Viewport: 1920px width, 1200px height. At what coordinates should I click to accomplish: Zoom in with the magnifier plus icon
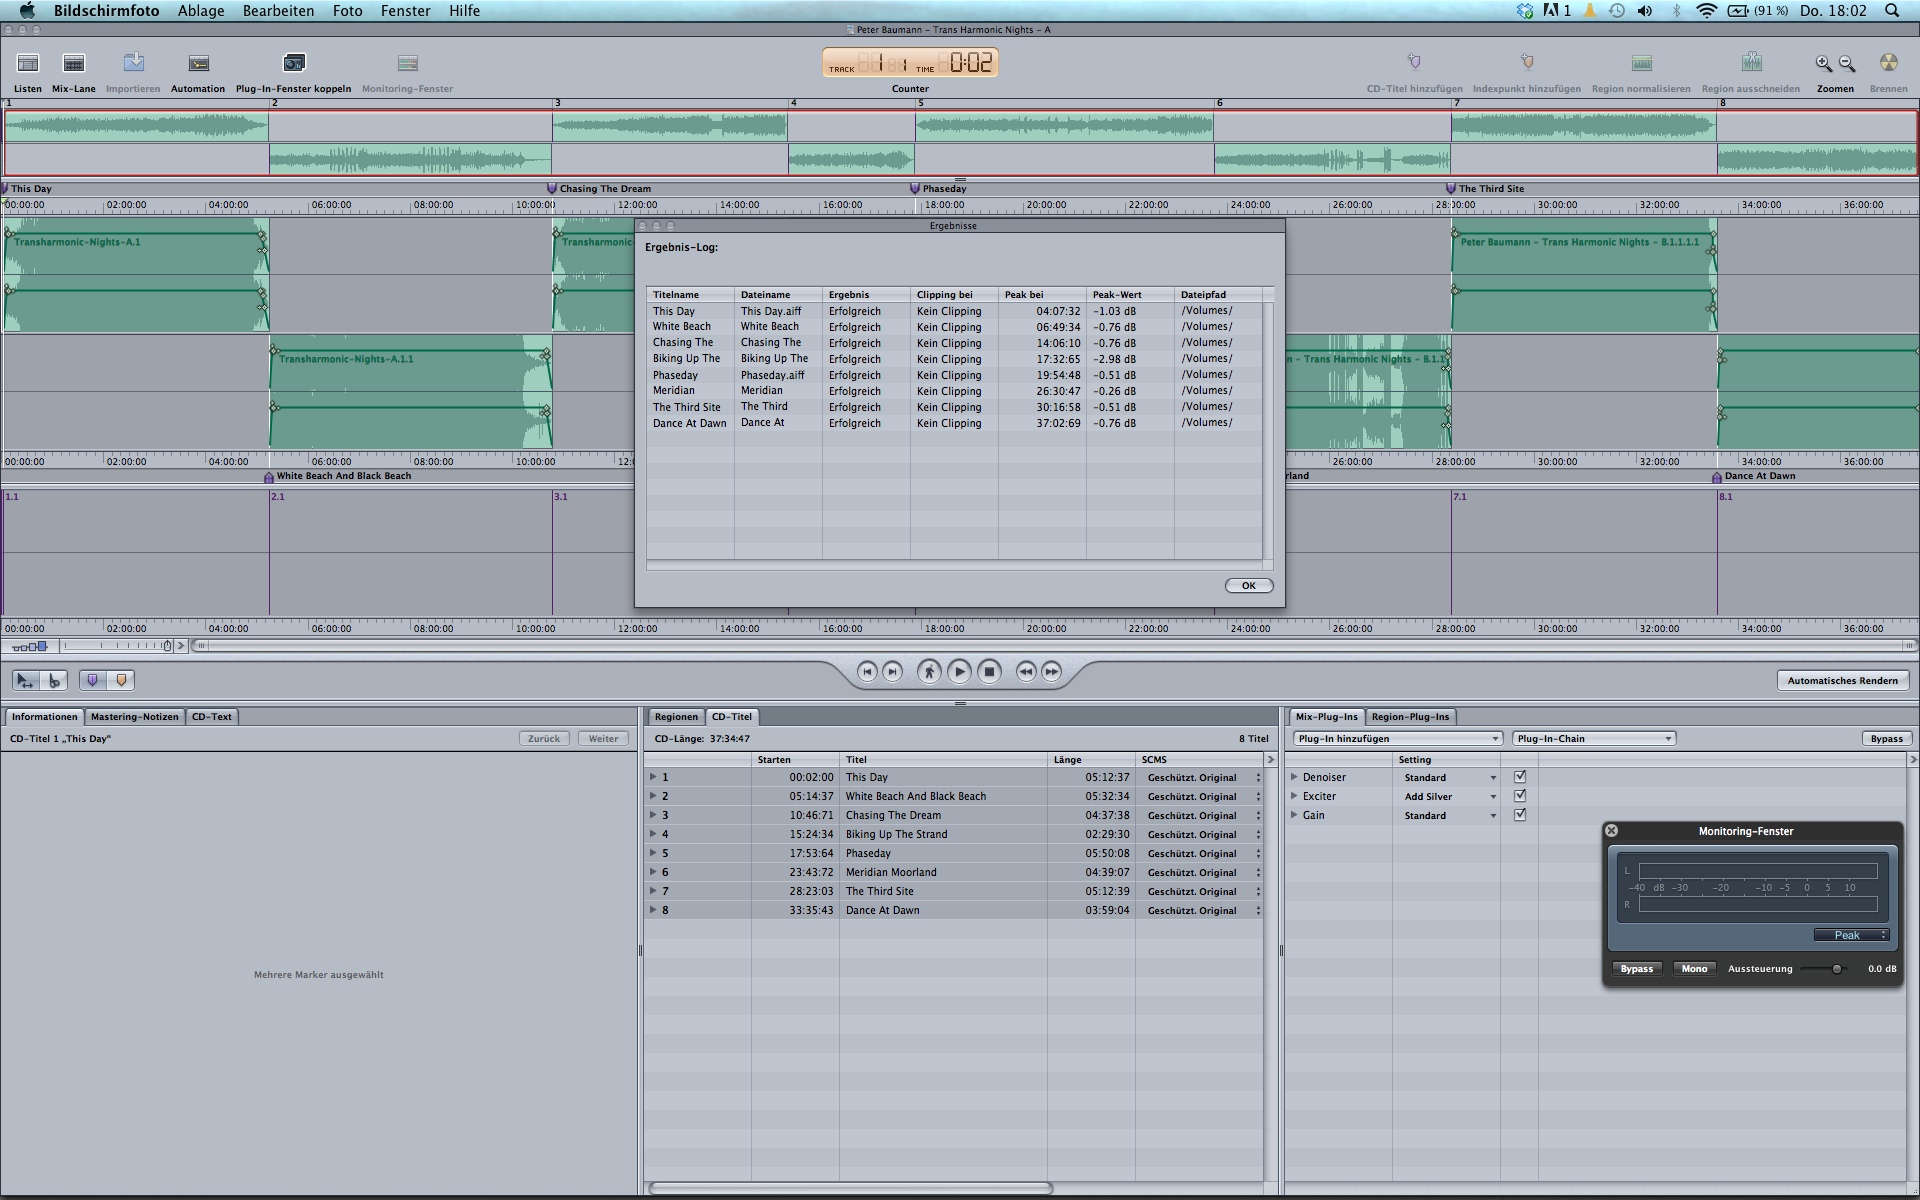(x=1824, y=64)
